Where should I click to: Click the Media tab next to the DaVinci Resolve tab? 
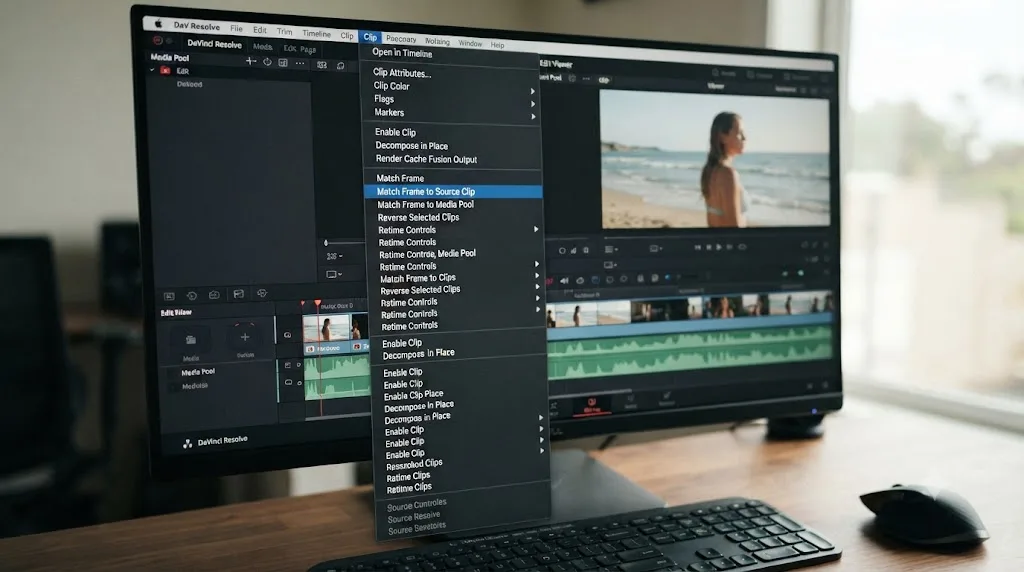point(263,46)
